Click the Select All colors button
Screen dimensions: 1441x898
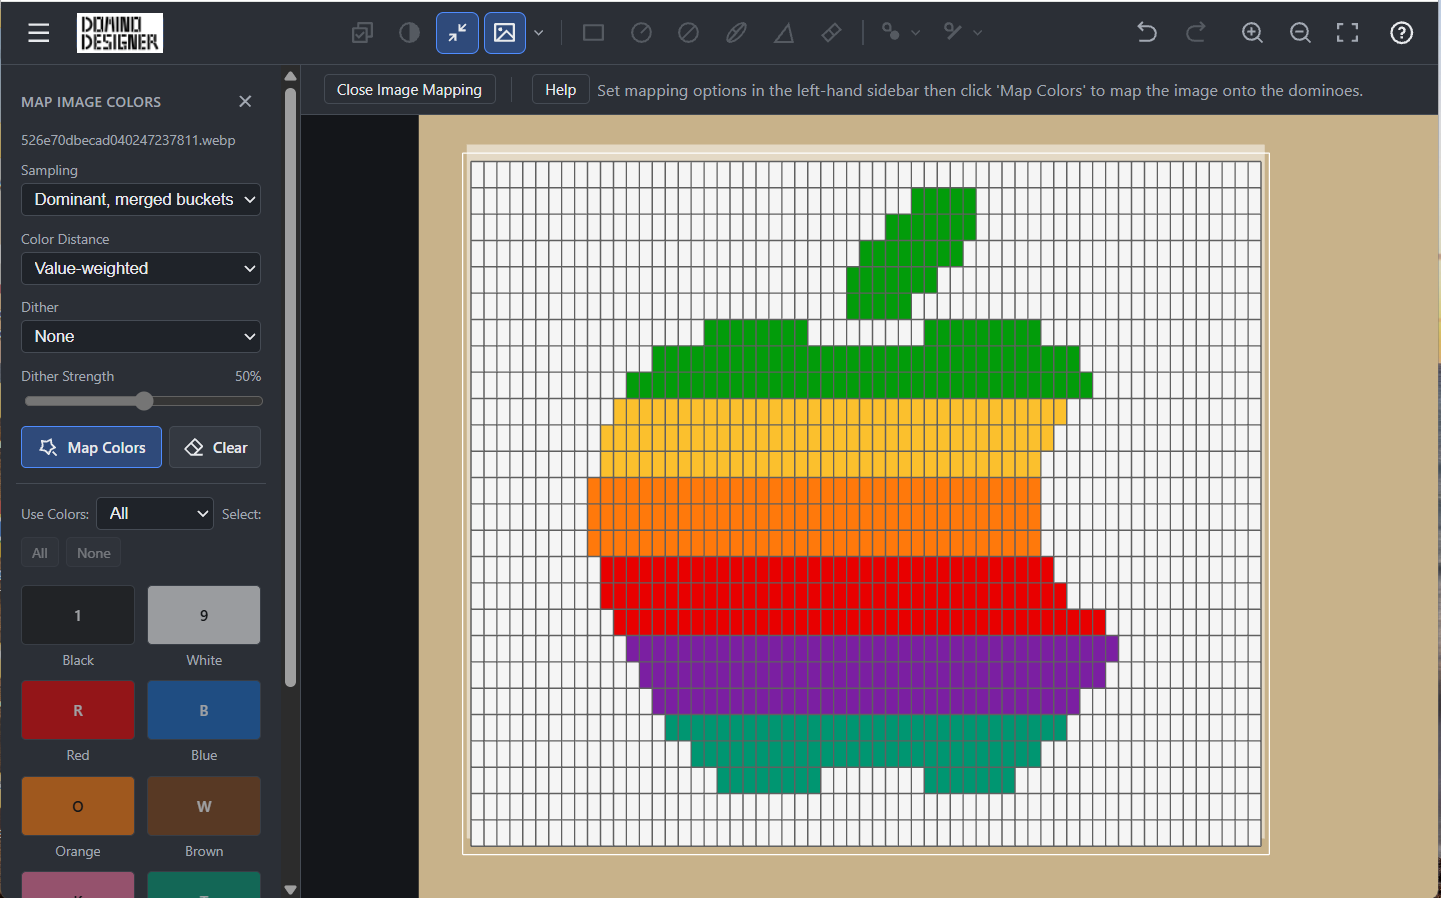pyautogui.click(x=40, y=553)
